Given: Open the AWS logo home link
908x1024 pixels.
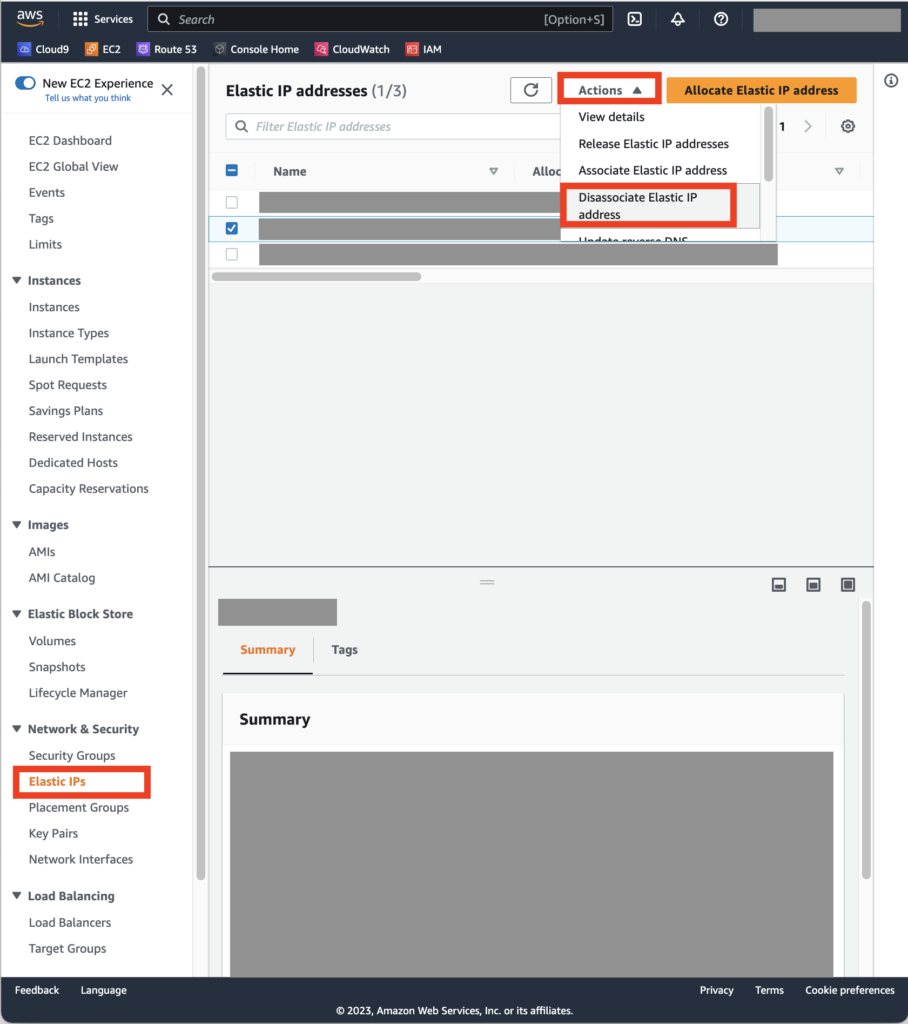Looking at the screenshot, I should point(30,18).
